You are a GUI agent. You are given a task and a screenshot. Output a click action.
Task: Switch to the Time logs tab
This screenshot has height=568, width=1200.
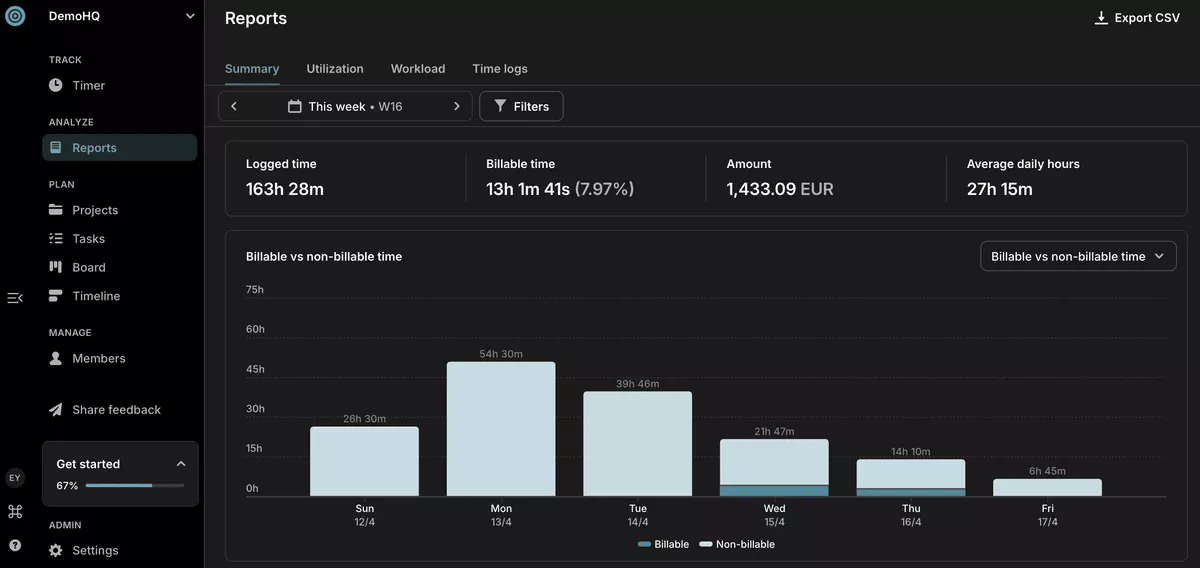500,69
